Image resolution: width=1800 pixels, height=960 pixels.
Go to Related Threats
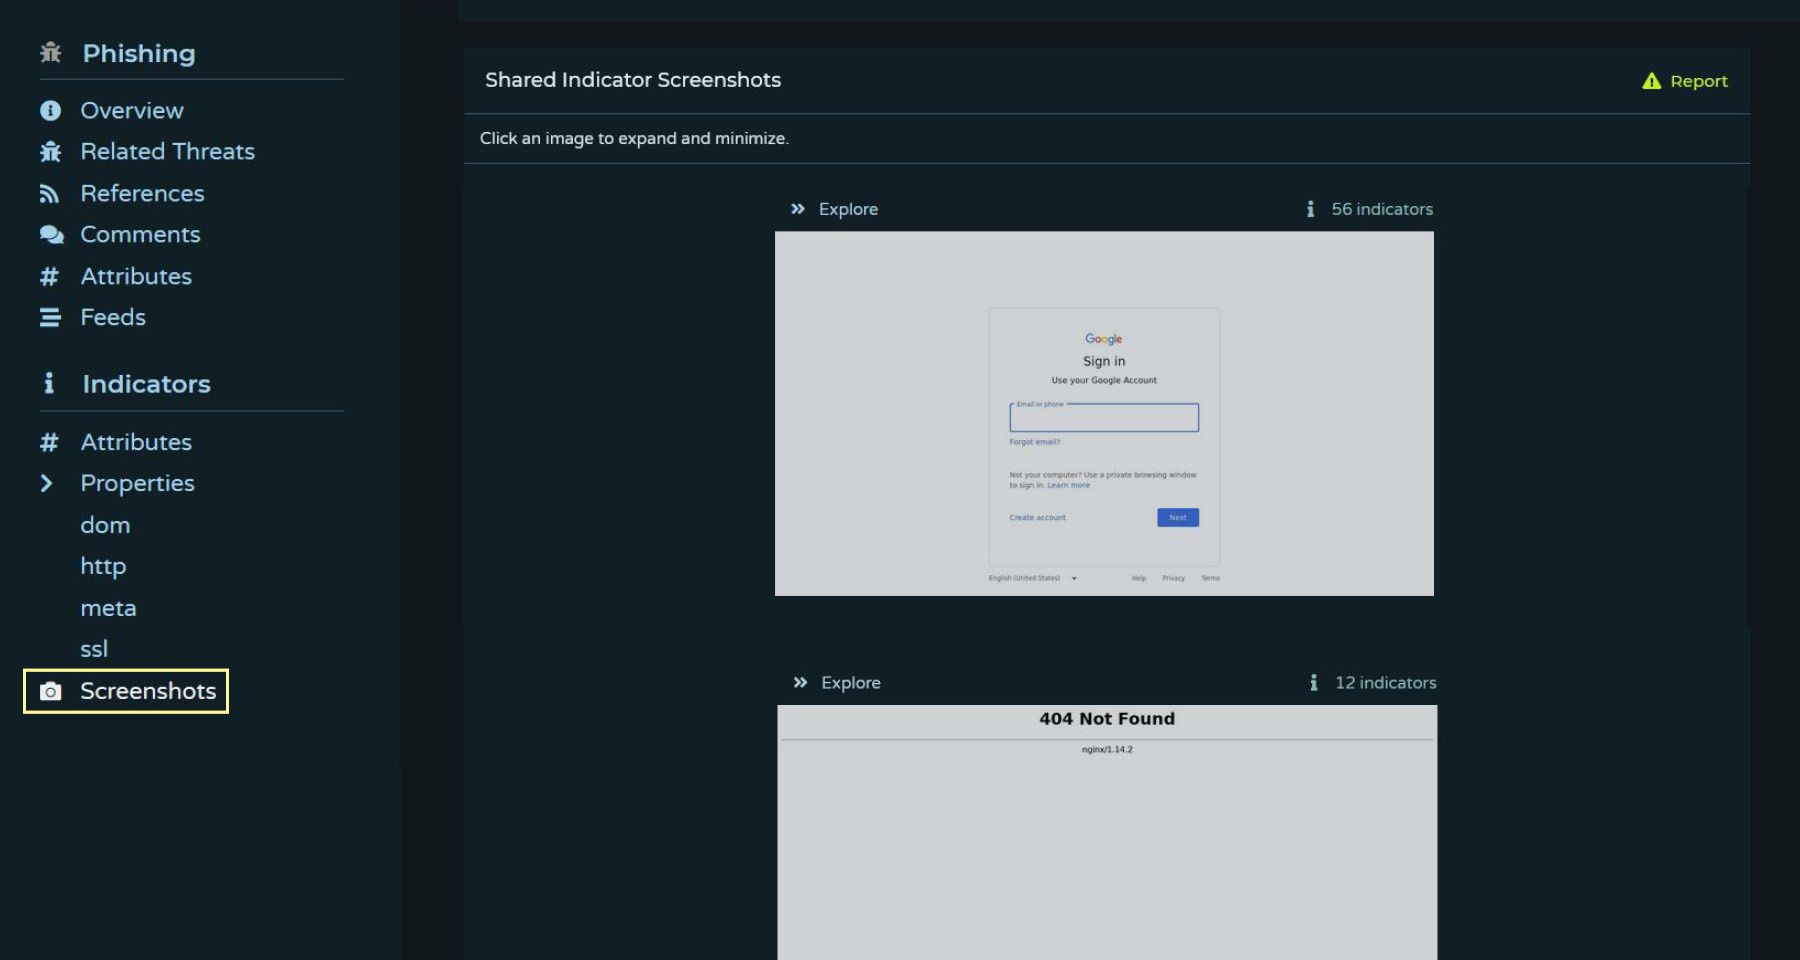[167, 152]
